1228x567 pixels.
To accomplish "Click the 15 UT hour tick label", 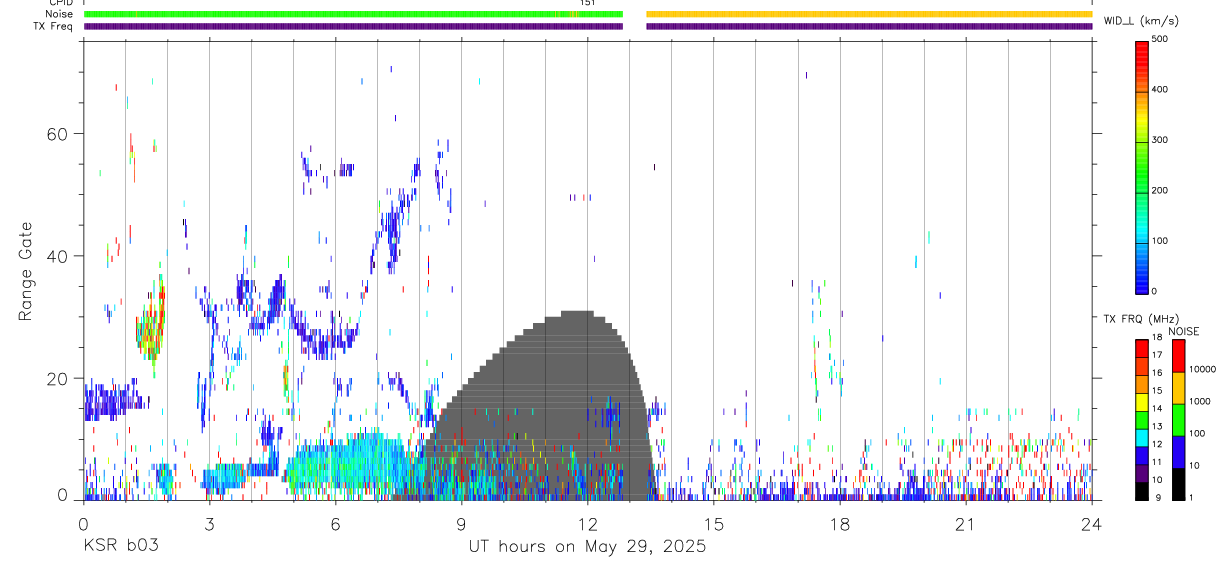I will pos(713,524).
